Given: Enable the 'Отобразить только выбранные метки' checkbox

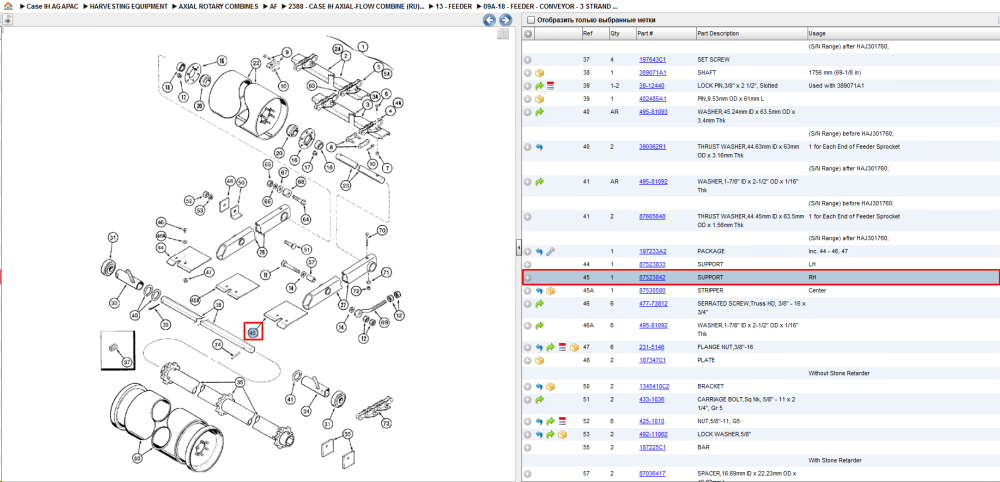Looking at the screenshot, I should [531, 20].
